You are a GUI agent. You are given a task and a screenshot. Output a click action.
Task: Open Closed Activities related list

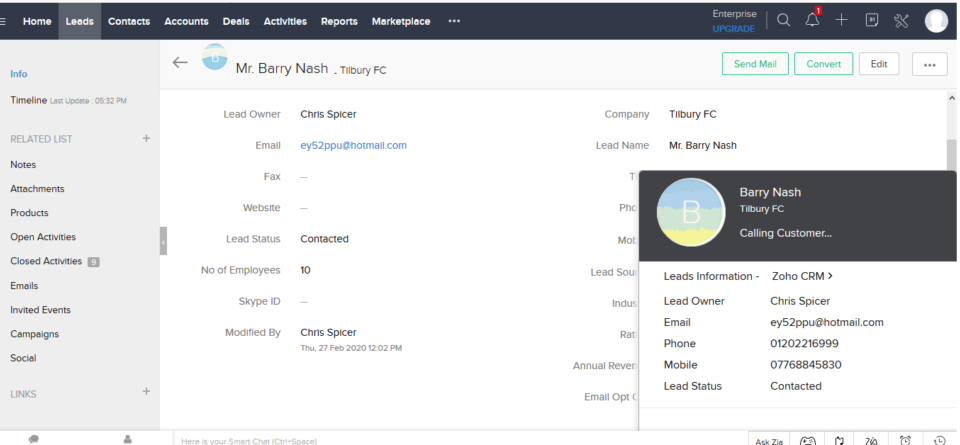click(46, 261)
